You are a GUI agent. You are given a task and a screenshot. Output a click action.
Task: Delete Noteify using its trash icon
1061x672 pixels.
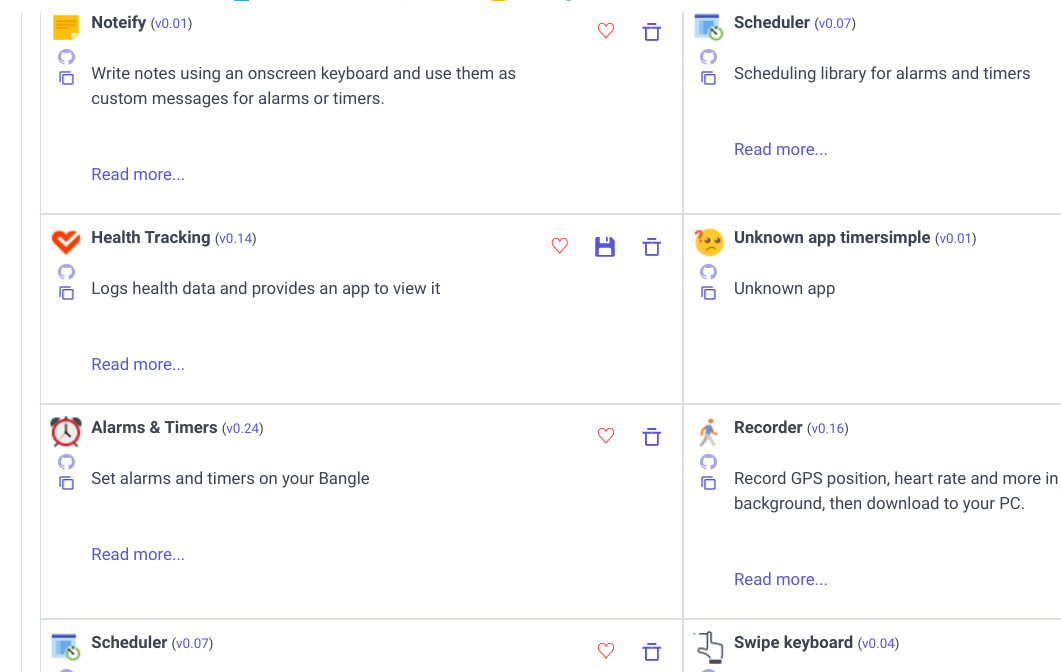pyautogui.click(x=652, y=31)
